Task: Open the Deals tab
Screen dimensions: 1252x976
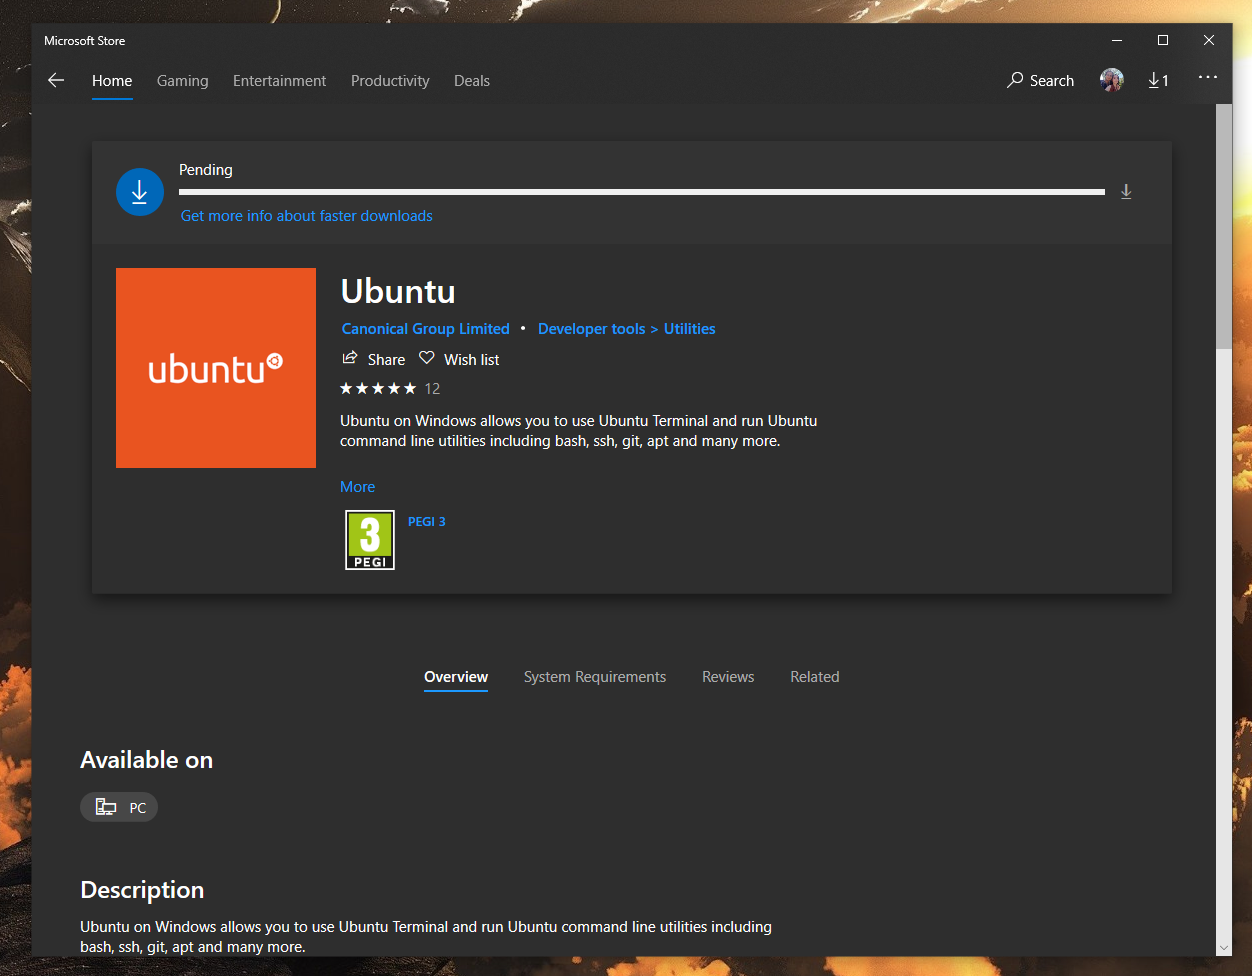Action: tap(472, 81)
